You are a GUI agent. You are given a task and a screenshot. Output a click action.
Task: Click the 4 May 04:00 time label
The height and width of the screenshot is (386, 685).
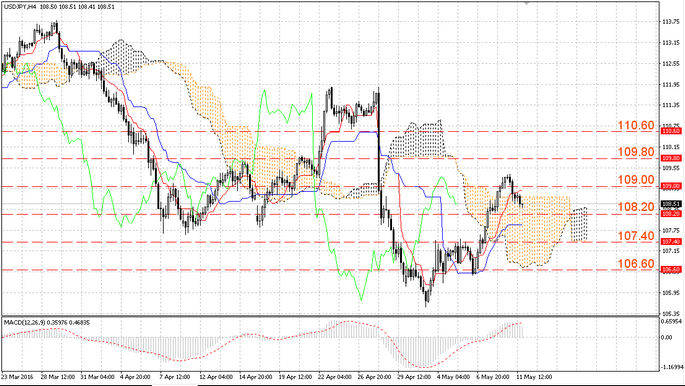[x=453, y=377]
